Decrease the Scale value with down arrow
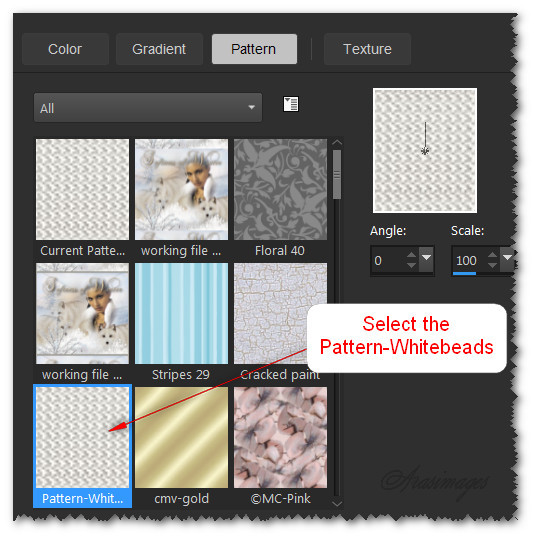This screenshot has width=537, height=540. coord(493,265)
